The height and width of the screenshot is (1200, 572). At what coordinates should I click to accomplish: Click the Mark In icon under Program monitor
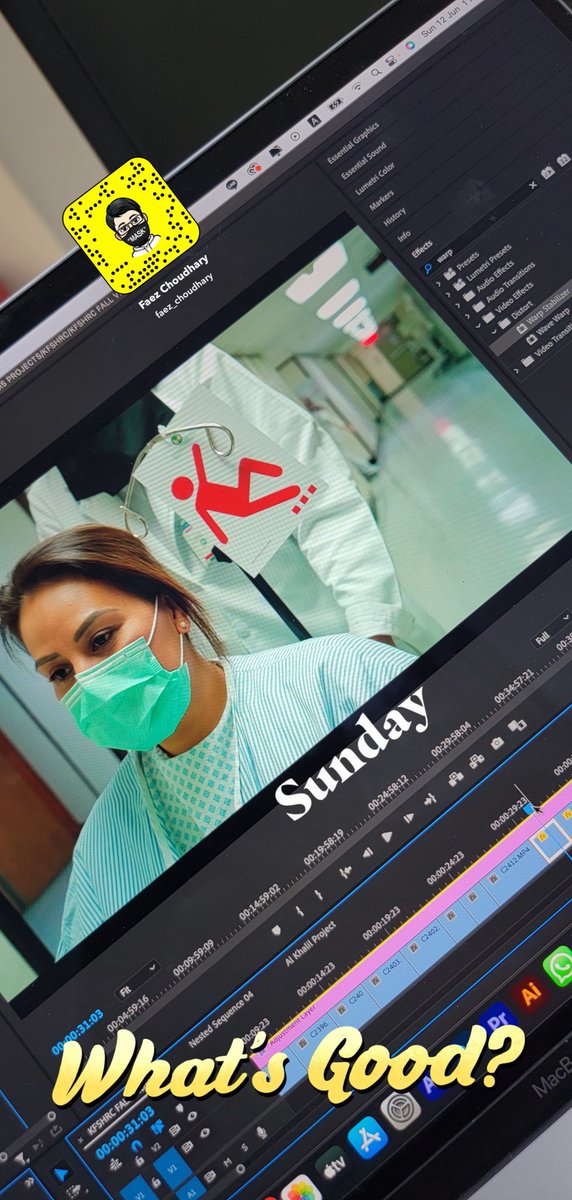pyautogui.click(x=299, y=911)
